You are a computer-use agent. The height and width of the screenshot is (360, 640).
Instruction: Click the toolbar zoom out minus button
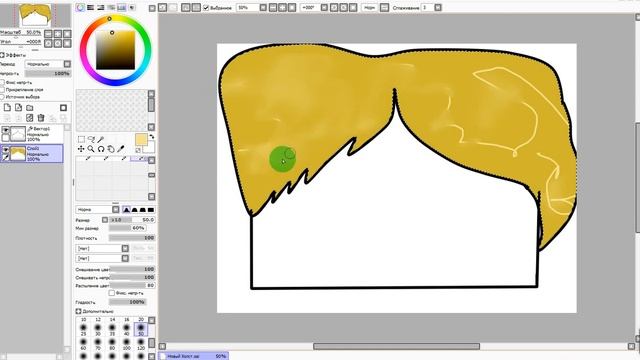tap(273, 7)
